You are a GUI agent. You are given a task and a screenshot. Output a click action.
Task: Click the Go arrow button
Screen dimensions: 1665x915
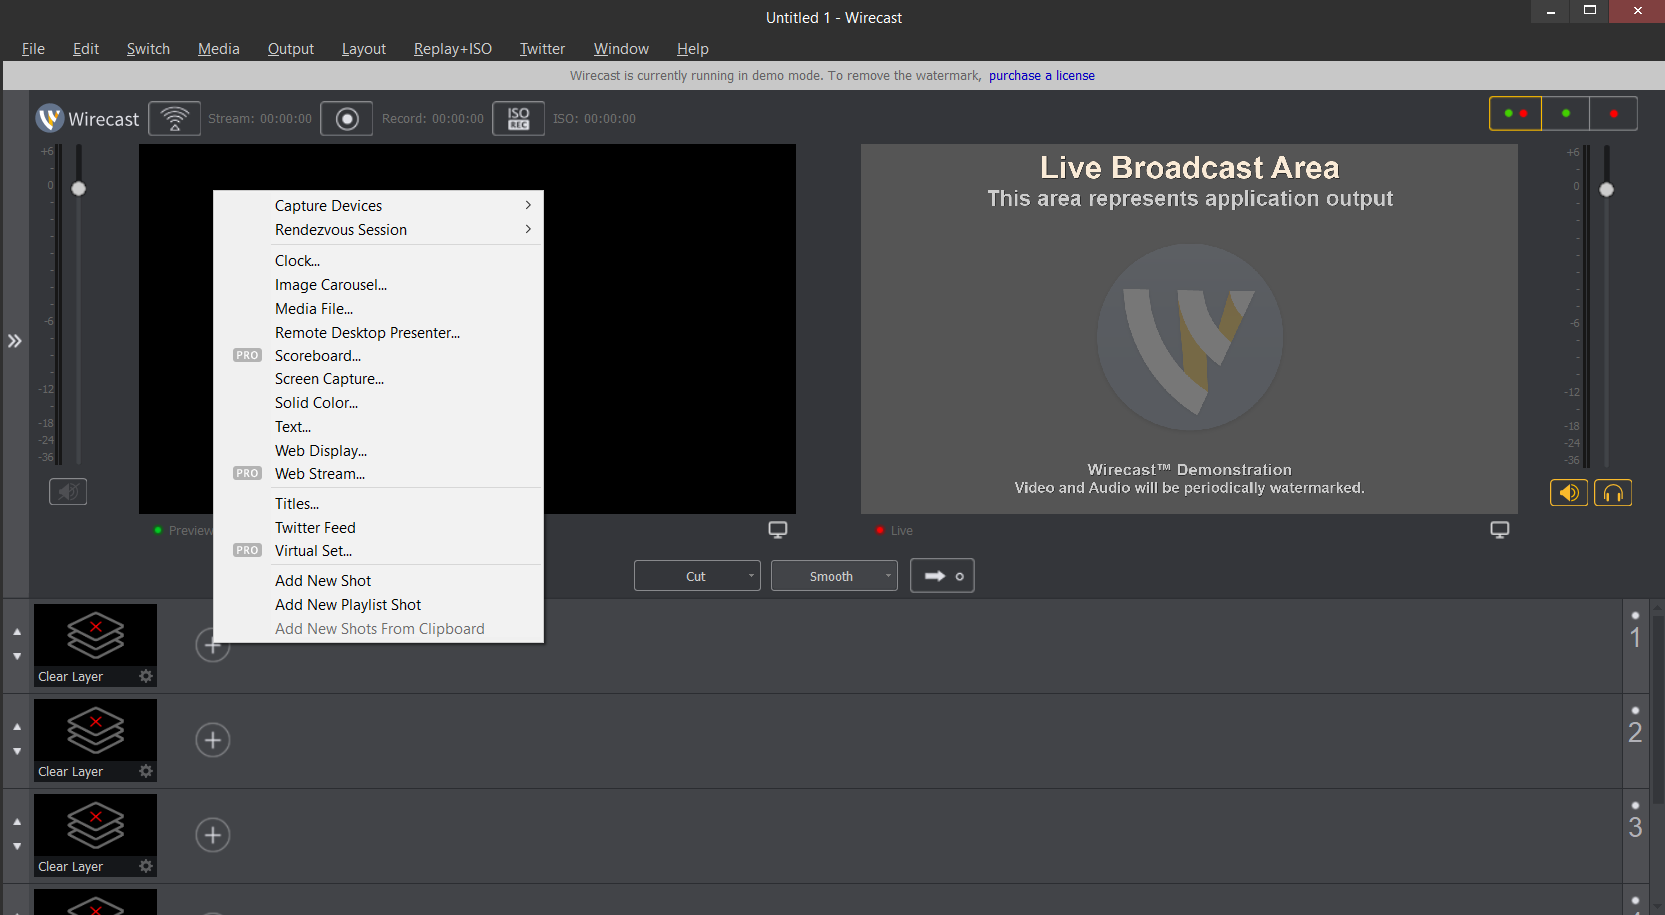[942, 576]
